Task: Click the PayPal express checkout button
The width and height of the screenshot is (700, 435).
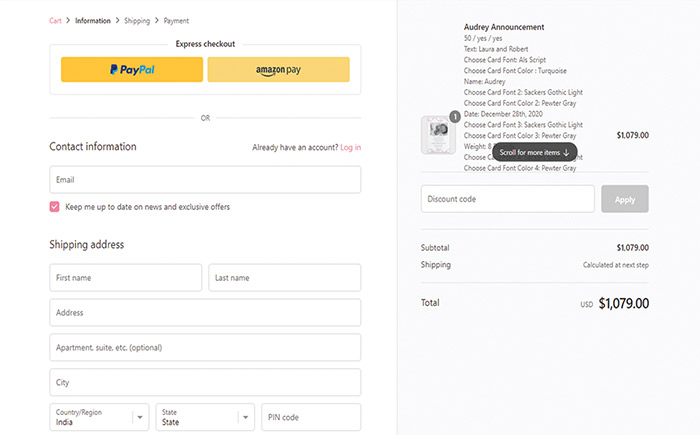Action: [x=132, y=70]
